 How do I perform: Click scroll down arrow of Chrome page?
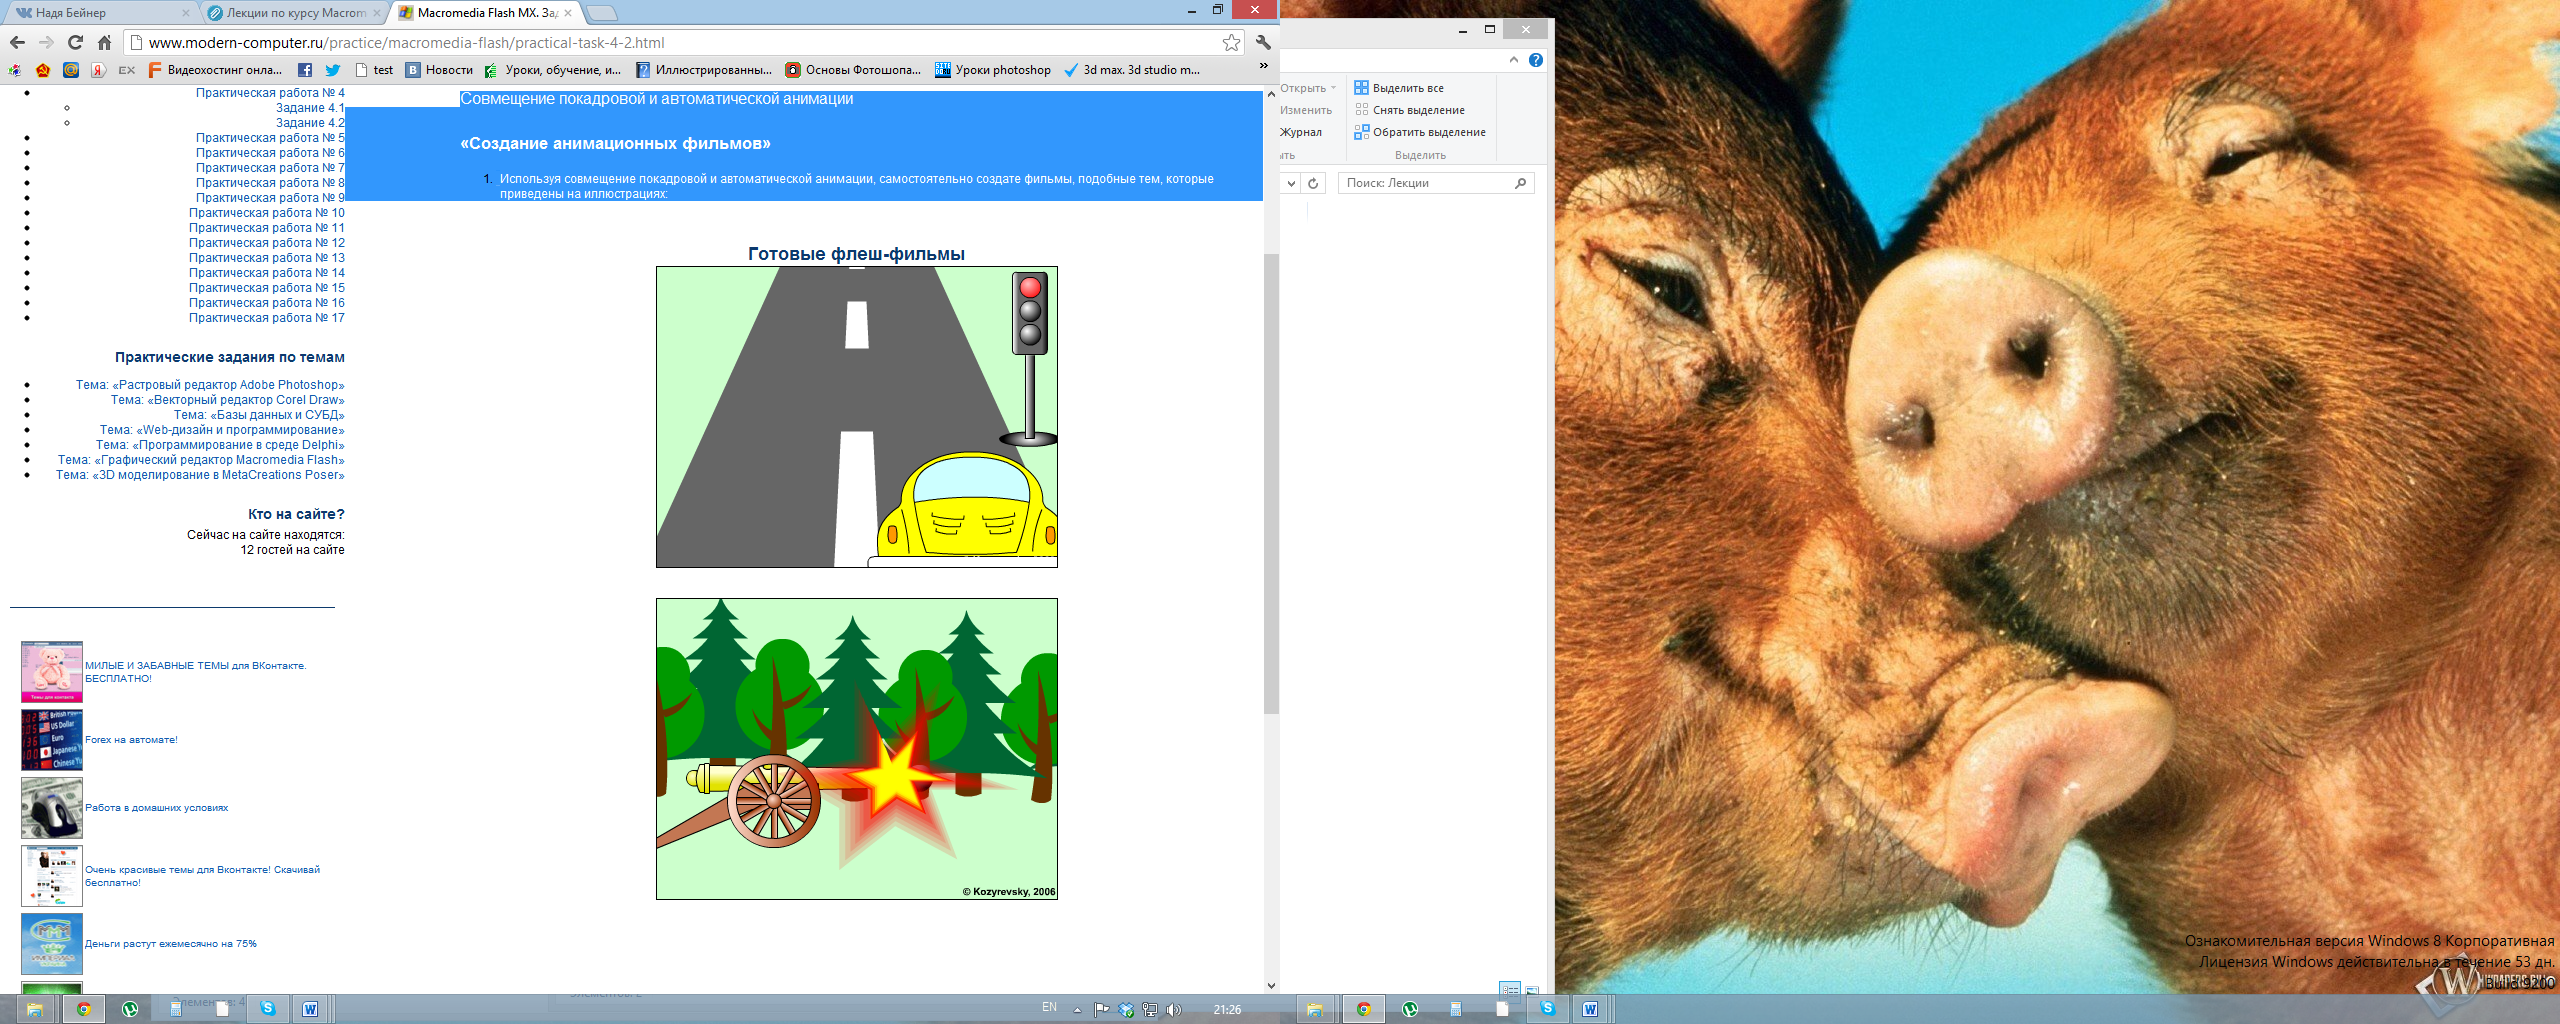tap(1271, 985)
